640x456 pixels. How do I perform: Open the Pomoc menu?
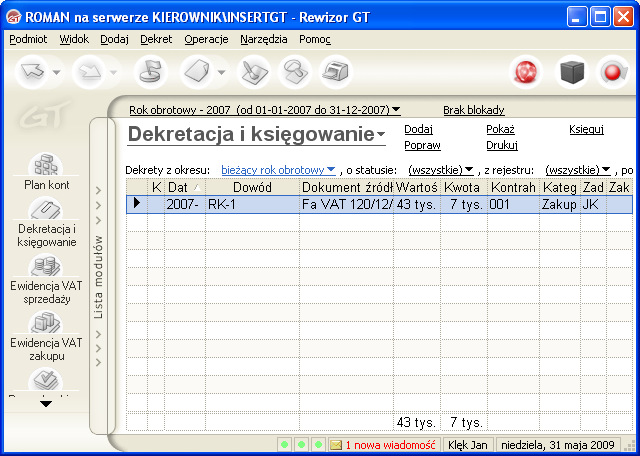[315, 40]
